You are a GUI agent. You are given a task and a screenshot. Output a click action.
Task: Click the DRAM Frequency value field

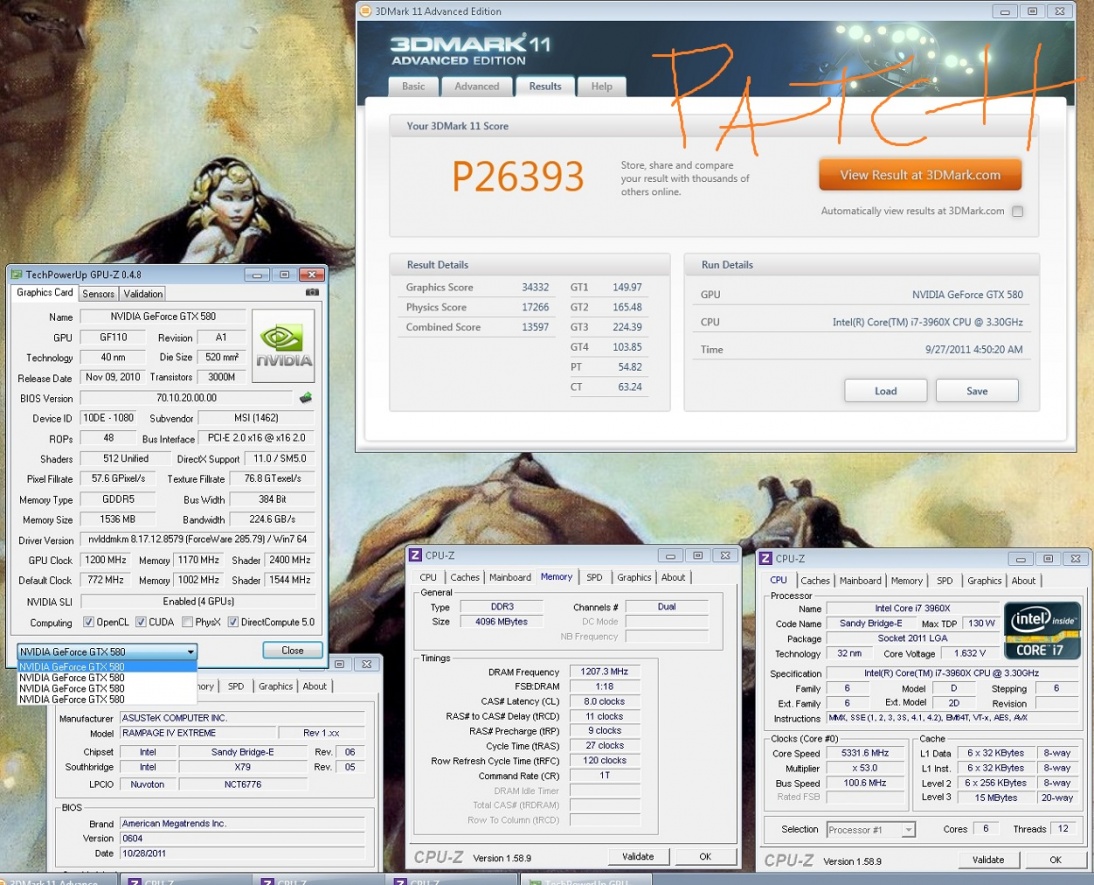pos(604,672)
